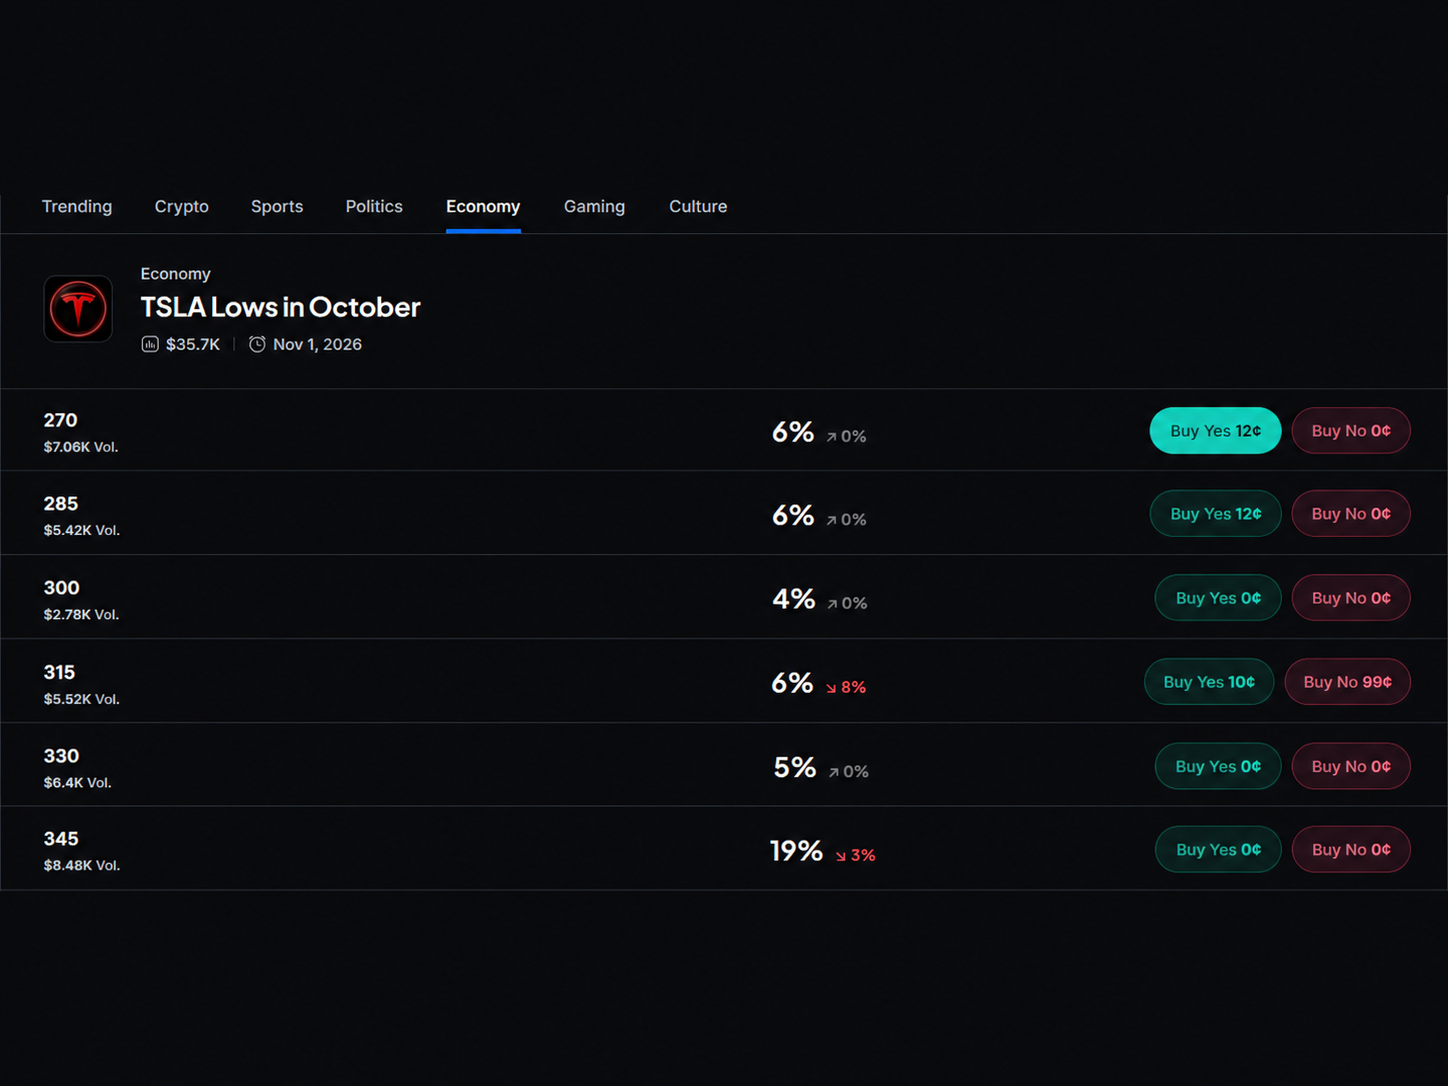Buy No 0¢ on the 300 row
This screenshot has width=1448, height=1086.
click(x=1351, y=597)
